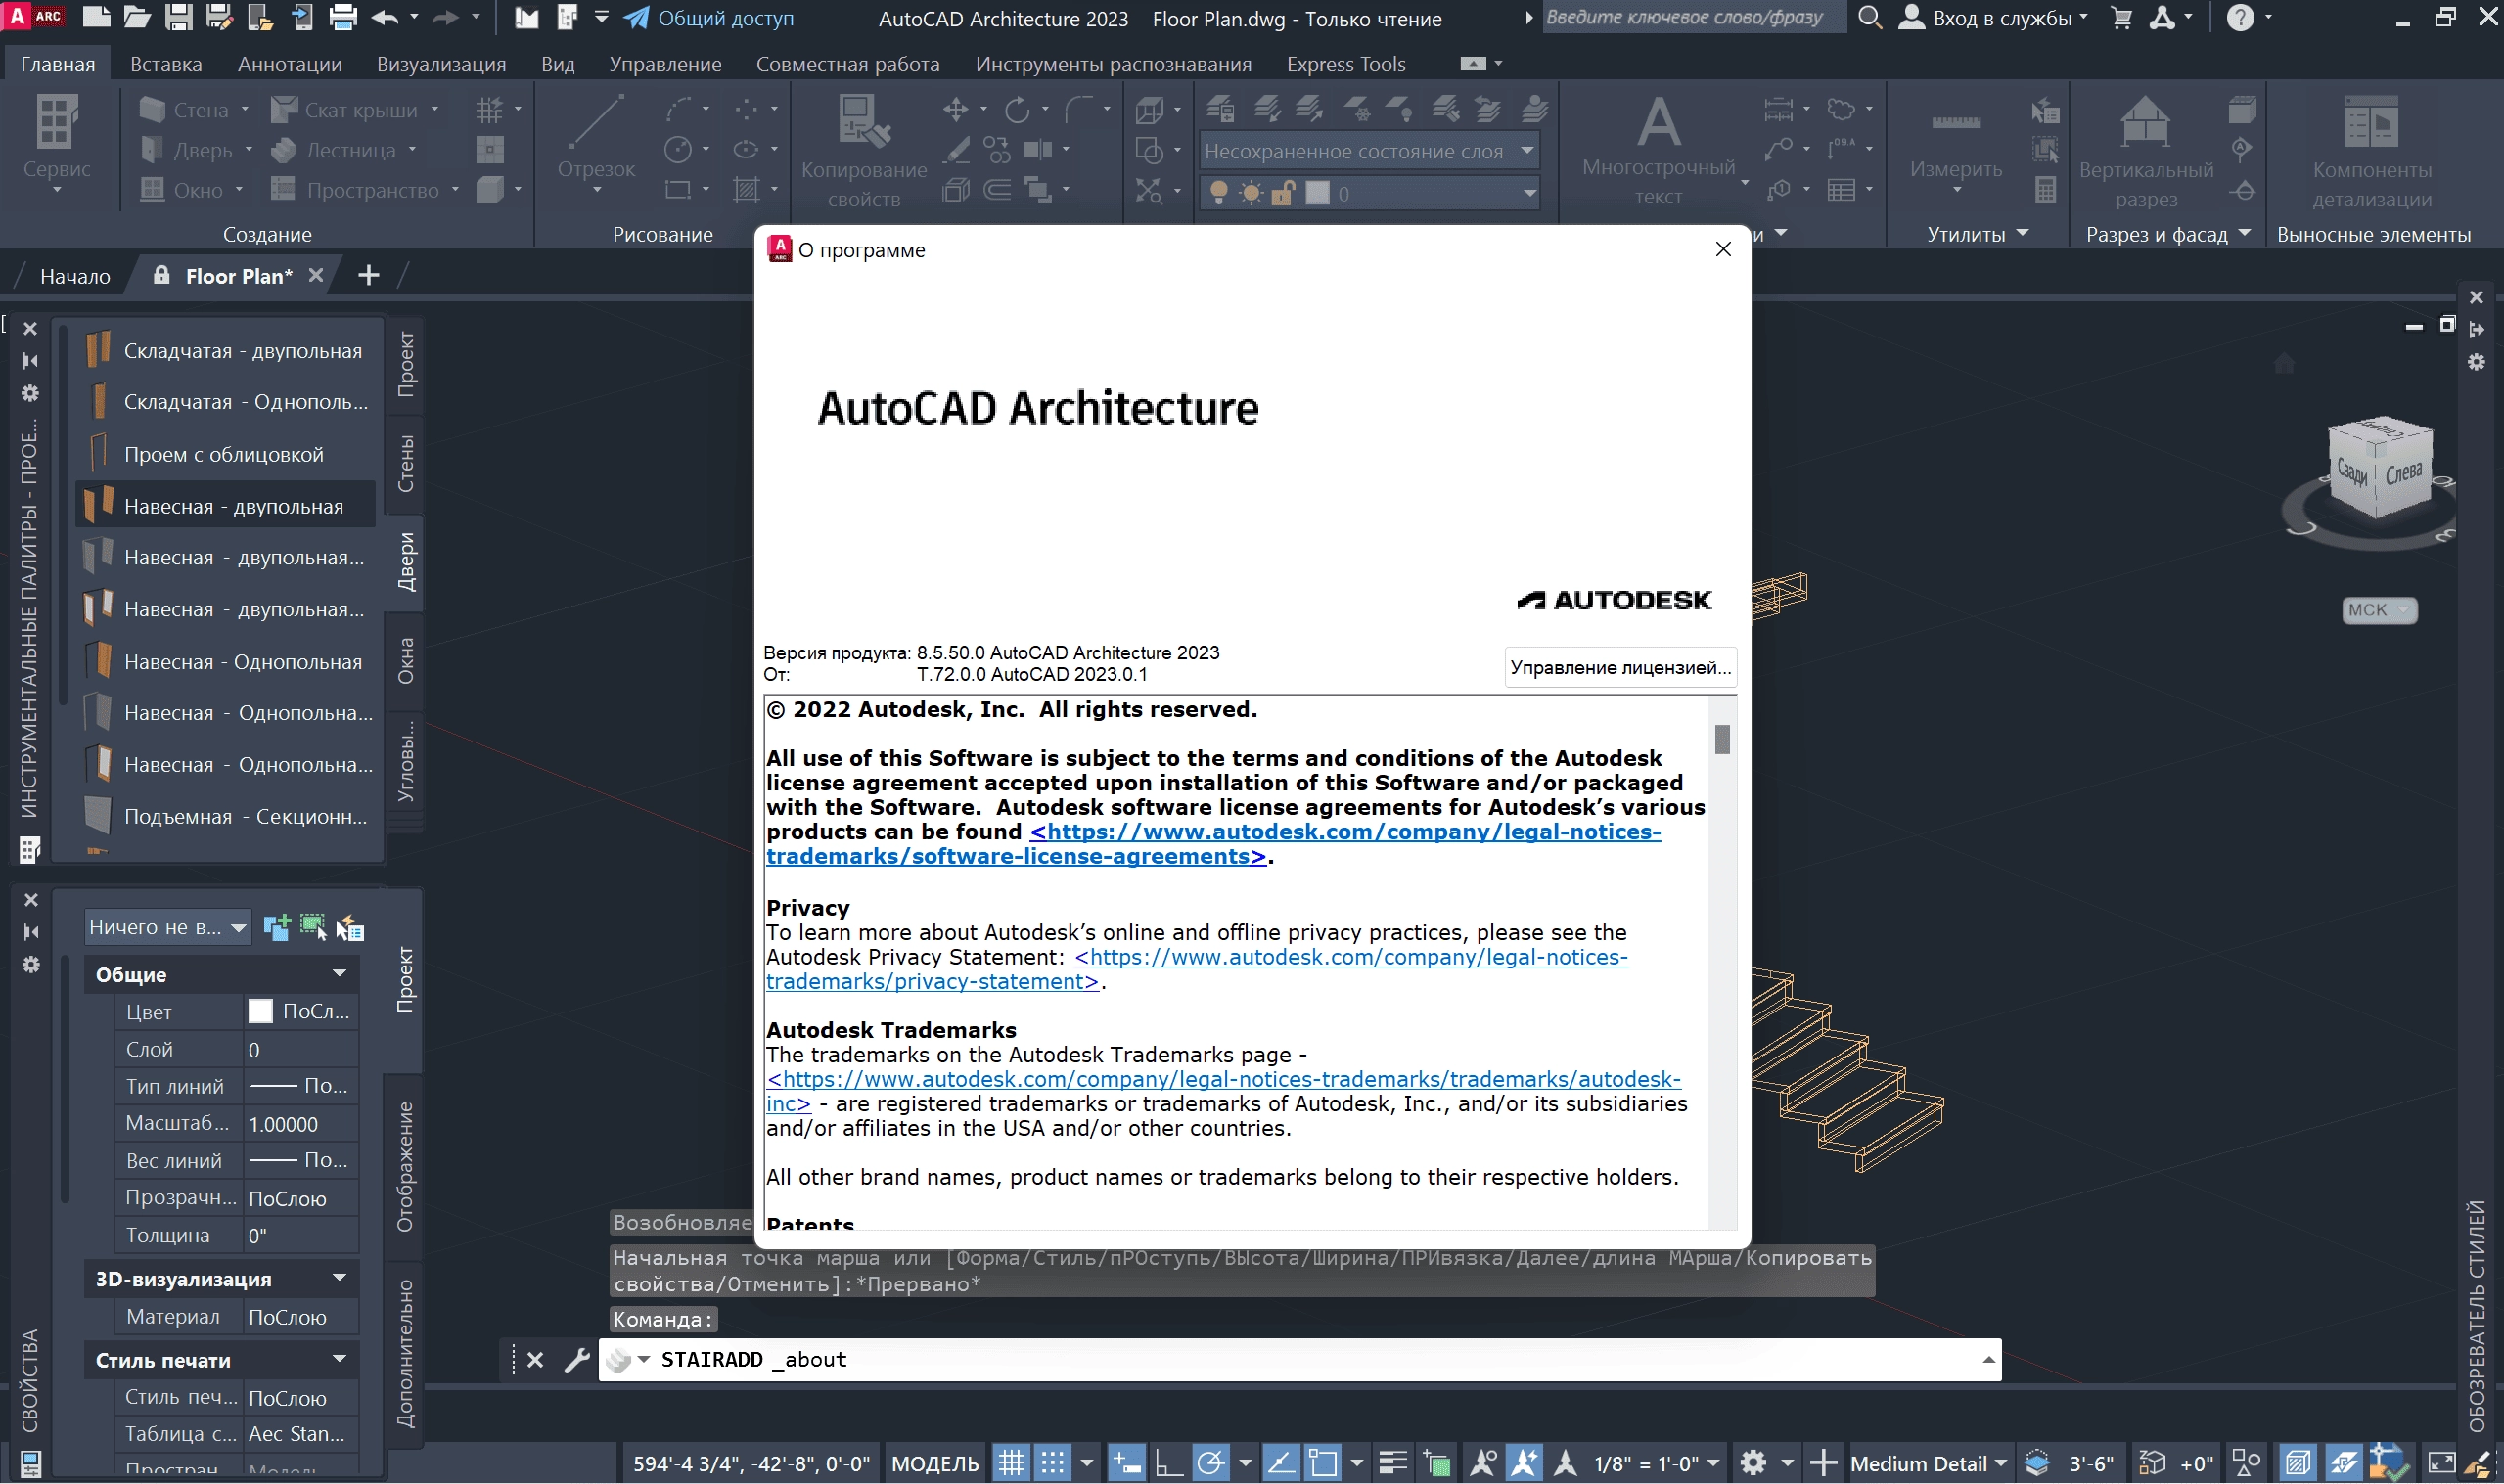Collapse the 3D-визуализация properties section
The width and height of the screenshot is (2504, 1484).
coord(339,1278)
